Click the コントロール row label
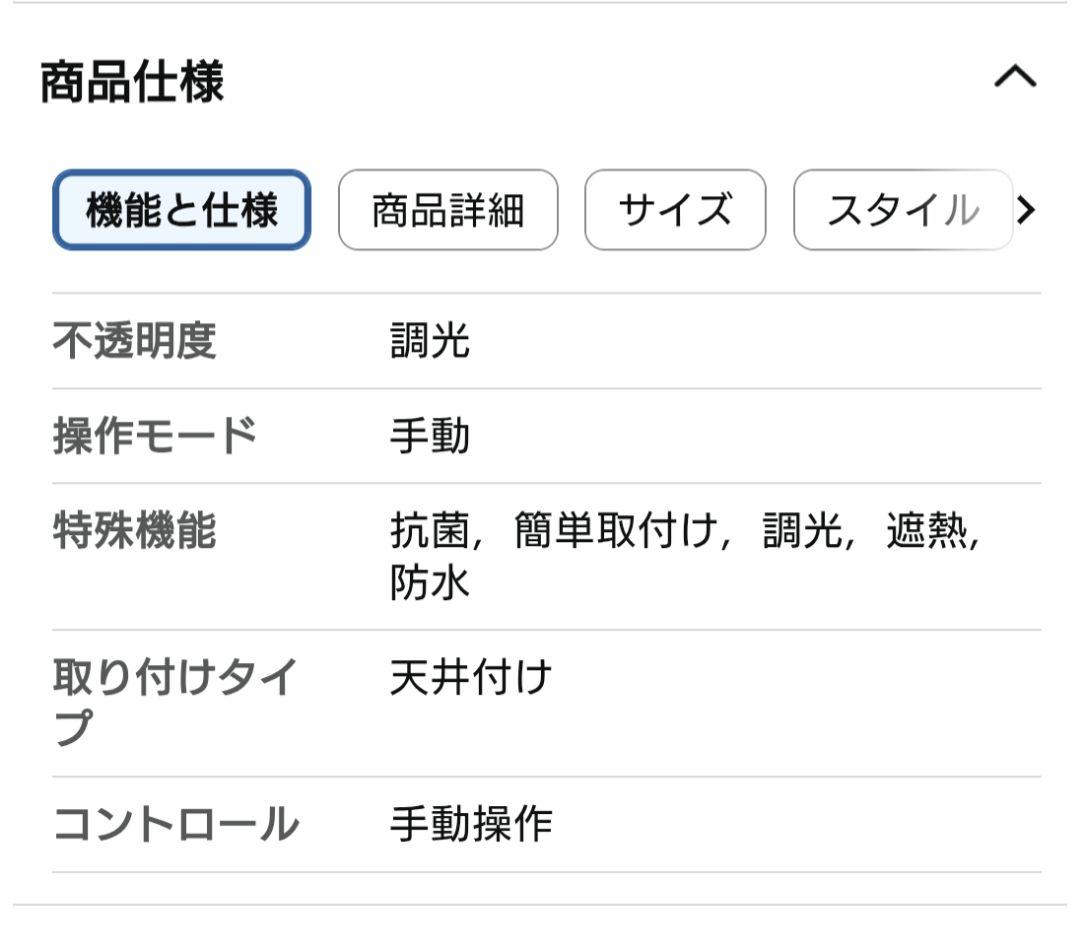Image resolution: width=1080 pixels, height=931 pixels. 175,824
